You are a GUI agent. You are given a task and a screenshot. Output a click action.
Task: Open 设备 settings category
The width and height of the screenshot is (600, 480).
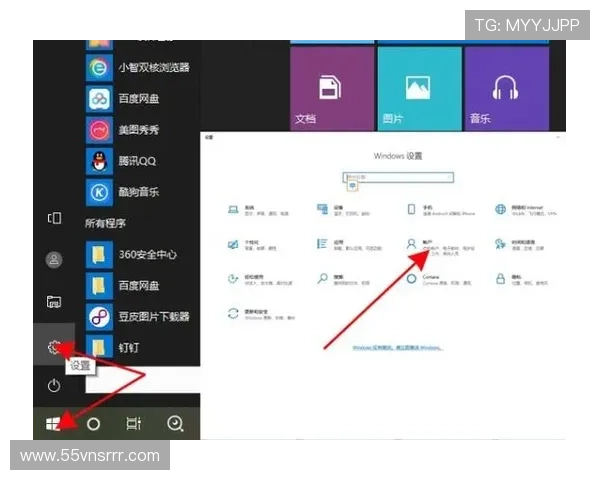[x=344, y=210]
